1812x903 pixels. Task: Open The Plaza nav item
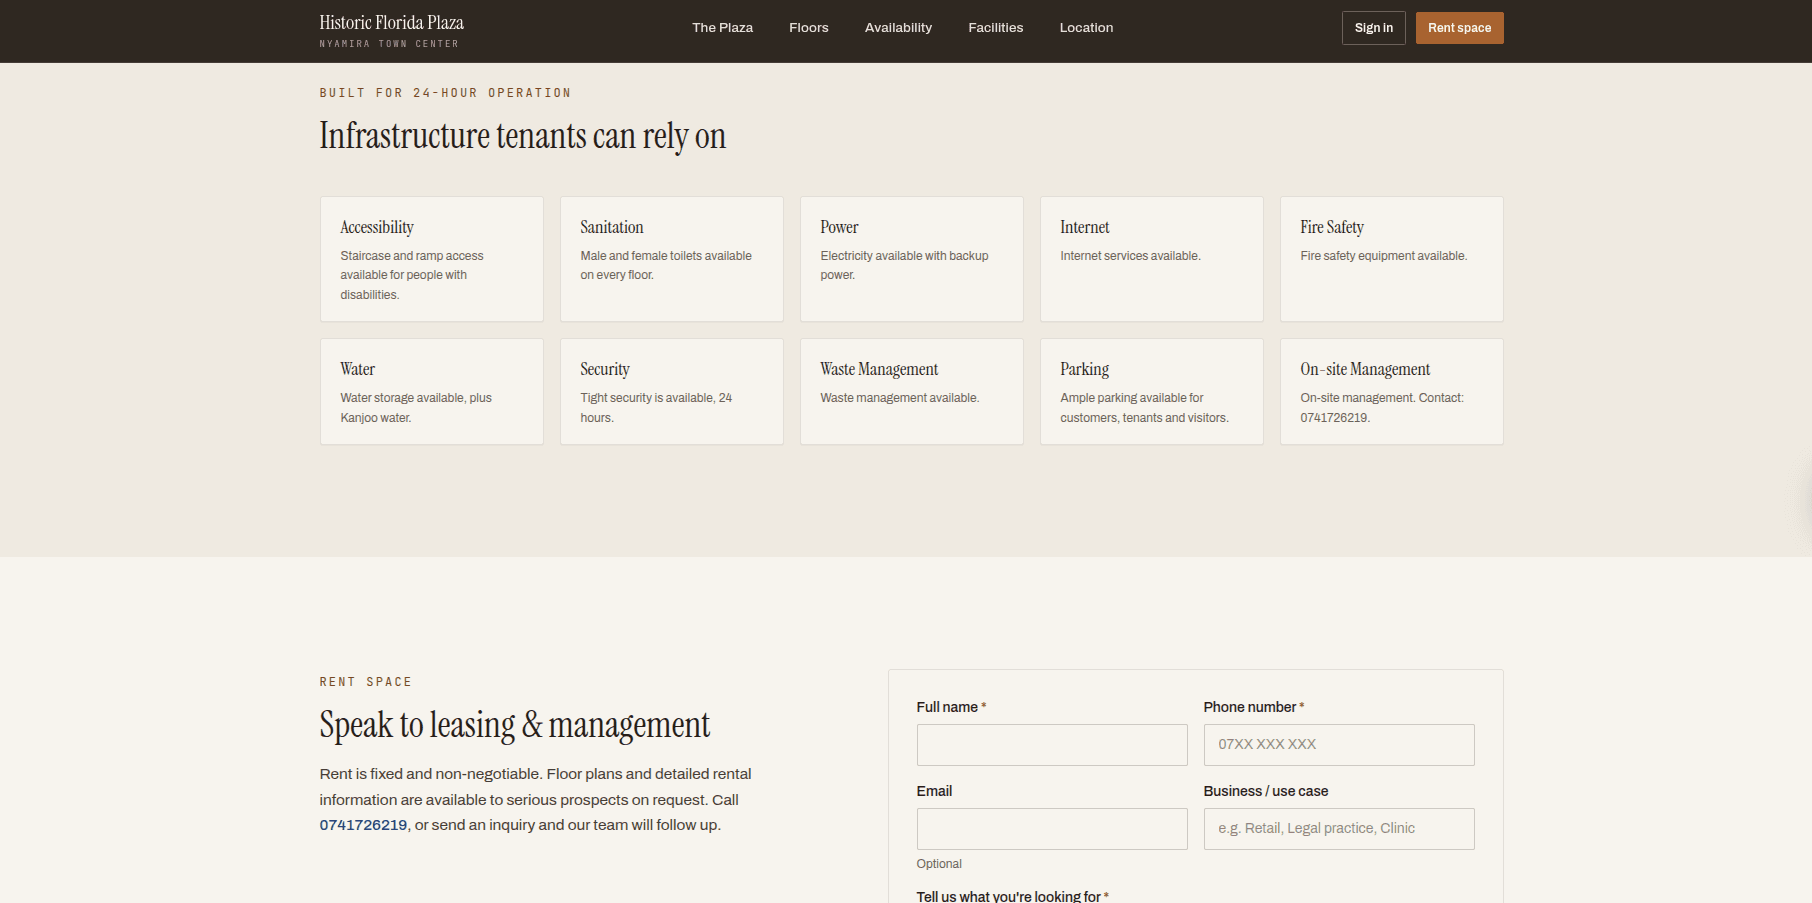[x=722, y=28]
